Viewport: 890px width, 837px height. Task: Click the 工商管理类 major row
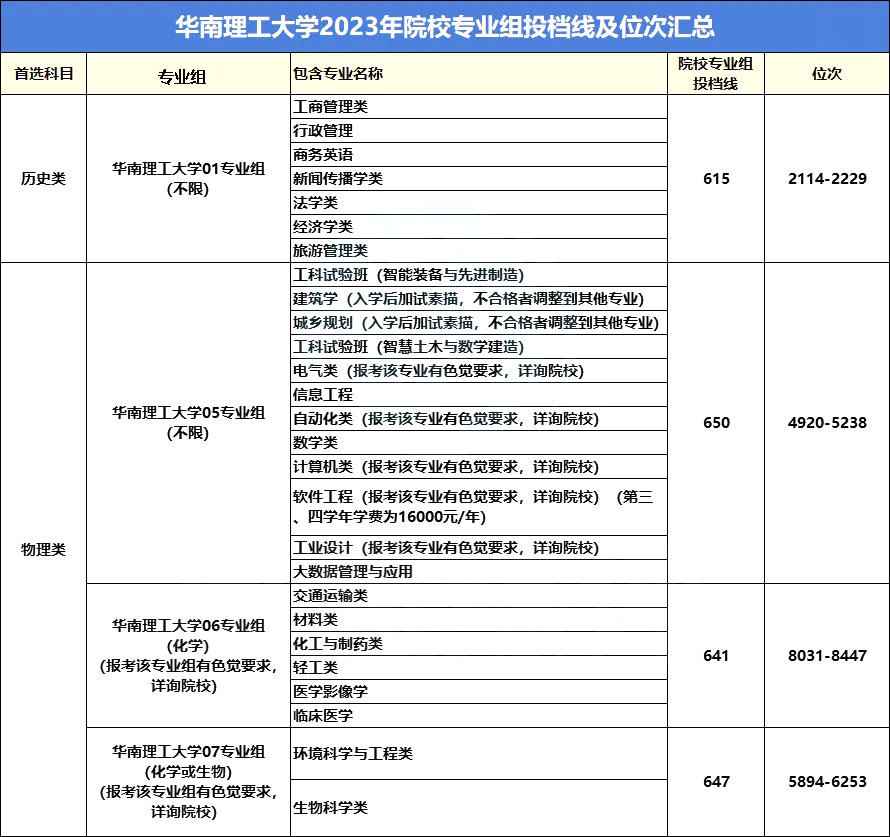478,107
